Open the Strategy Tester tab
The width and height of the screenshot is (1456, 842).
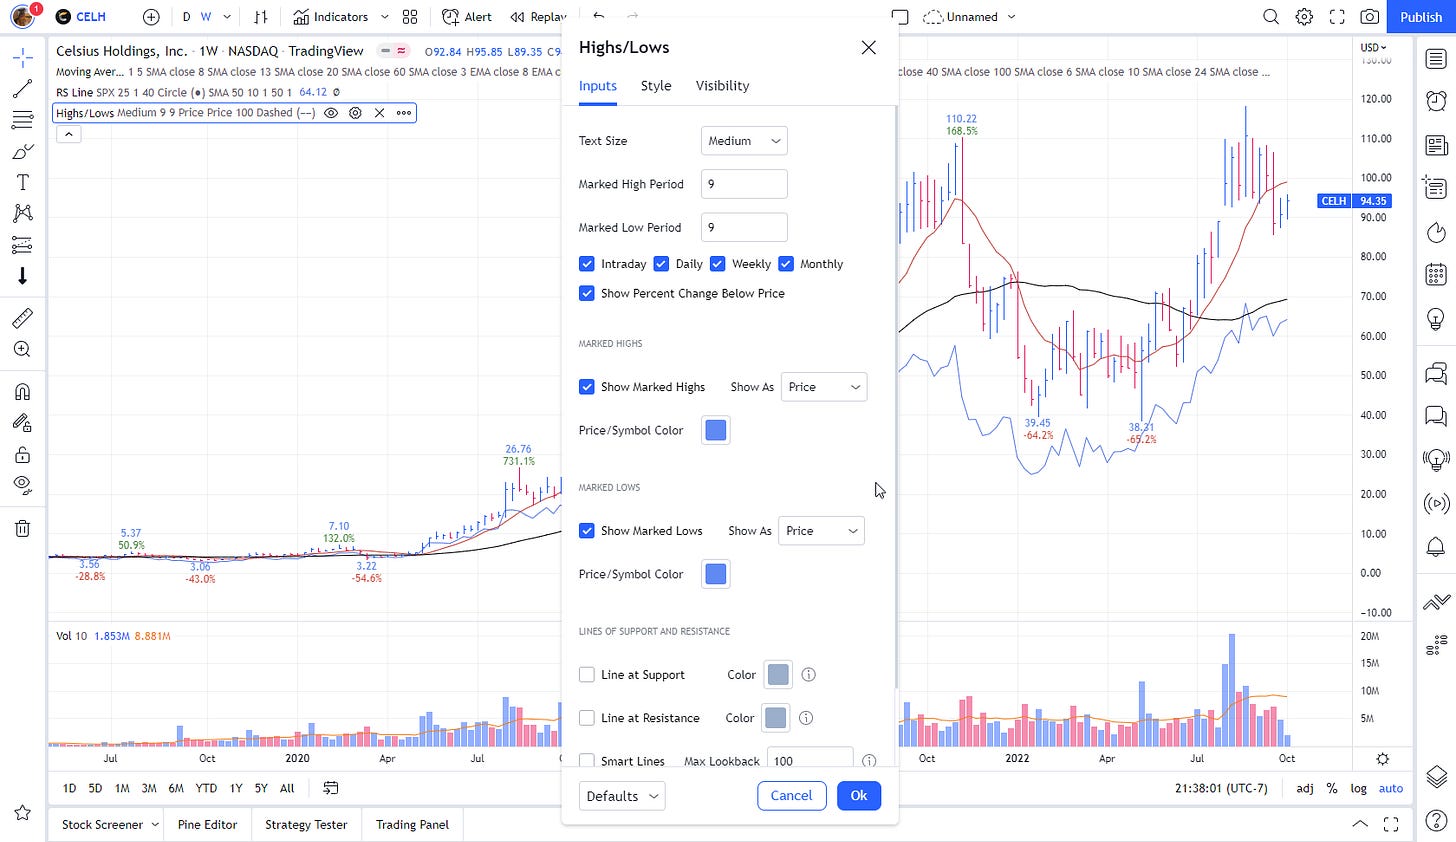[x=306, y=825]
